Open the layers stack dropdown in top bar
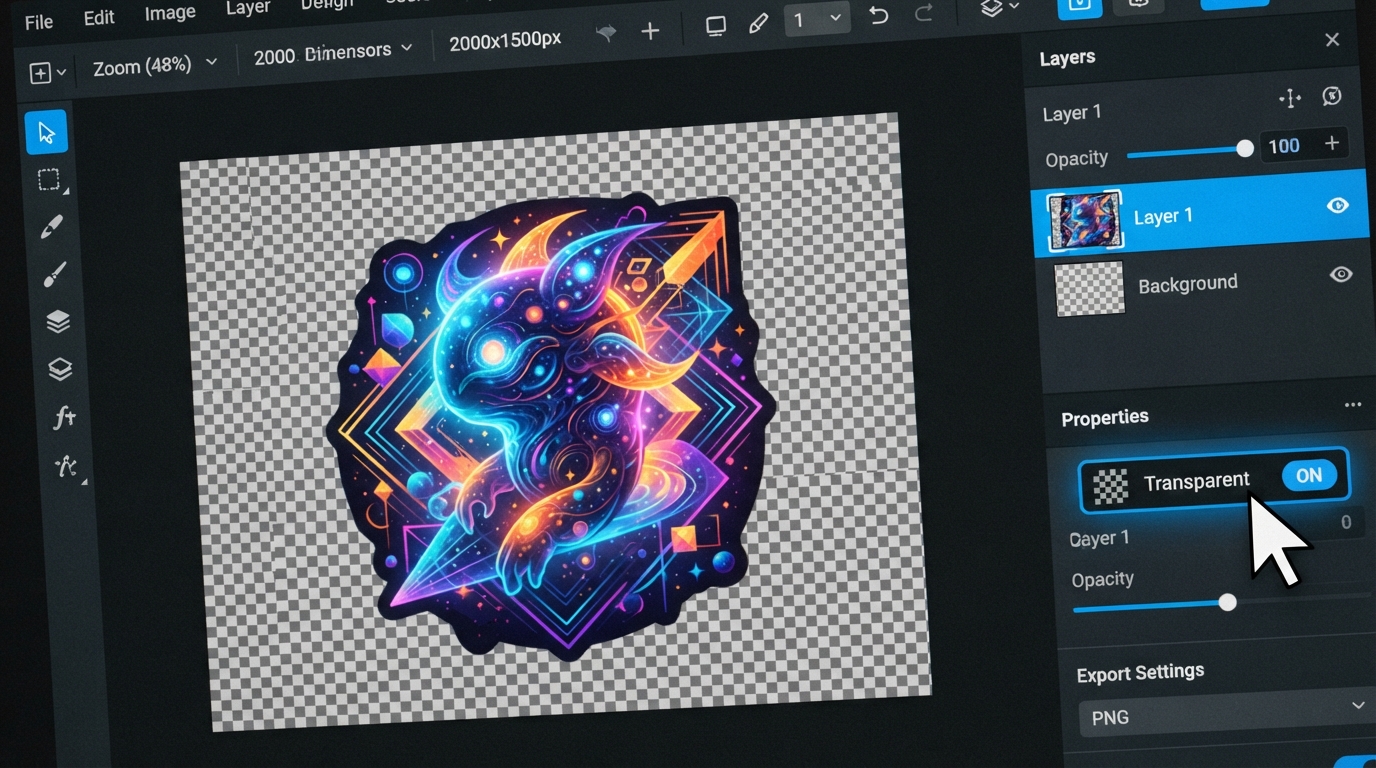The width and height of the screenshot is (1376, 768). point(1000,9)
